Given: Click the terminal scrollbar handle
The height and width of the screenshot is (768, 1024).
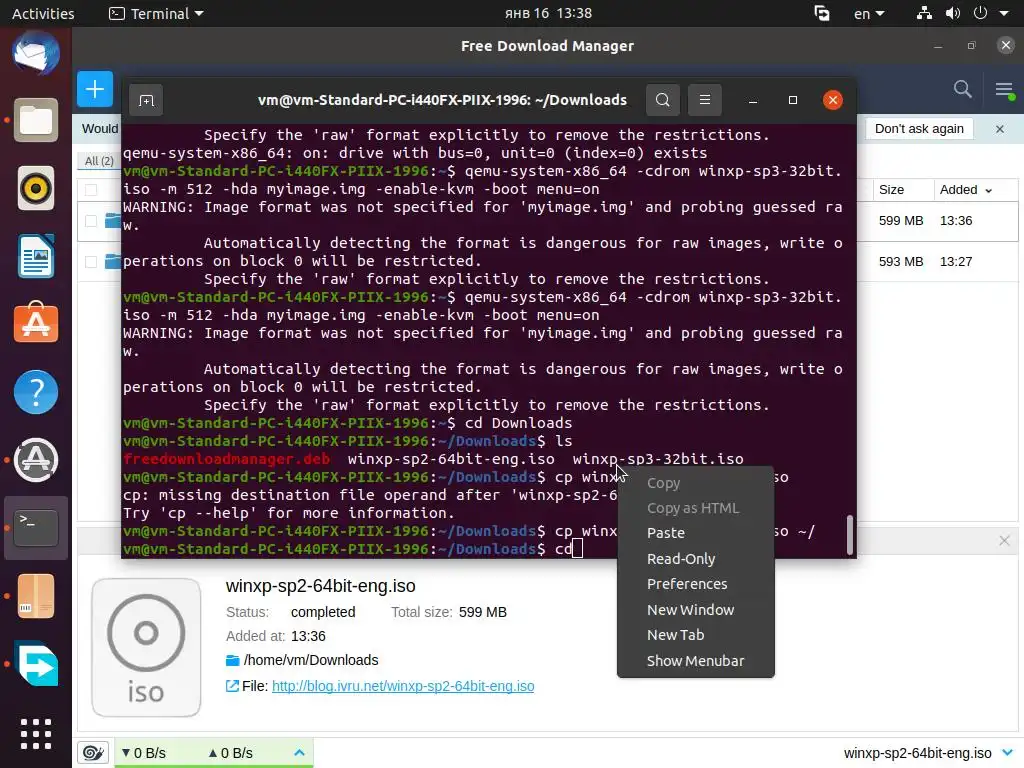Looking at the screenshot, I should click(x=850, y=535).
